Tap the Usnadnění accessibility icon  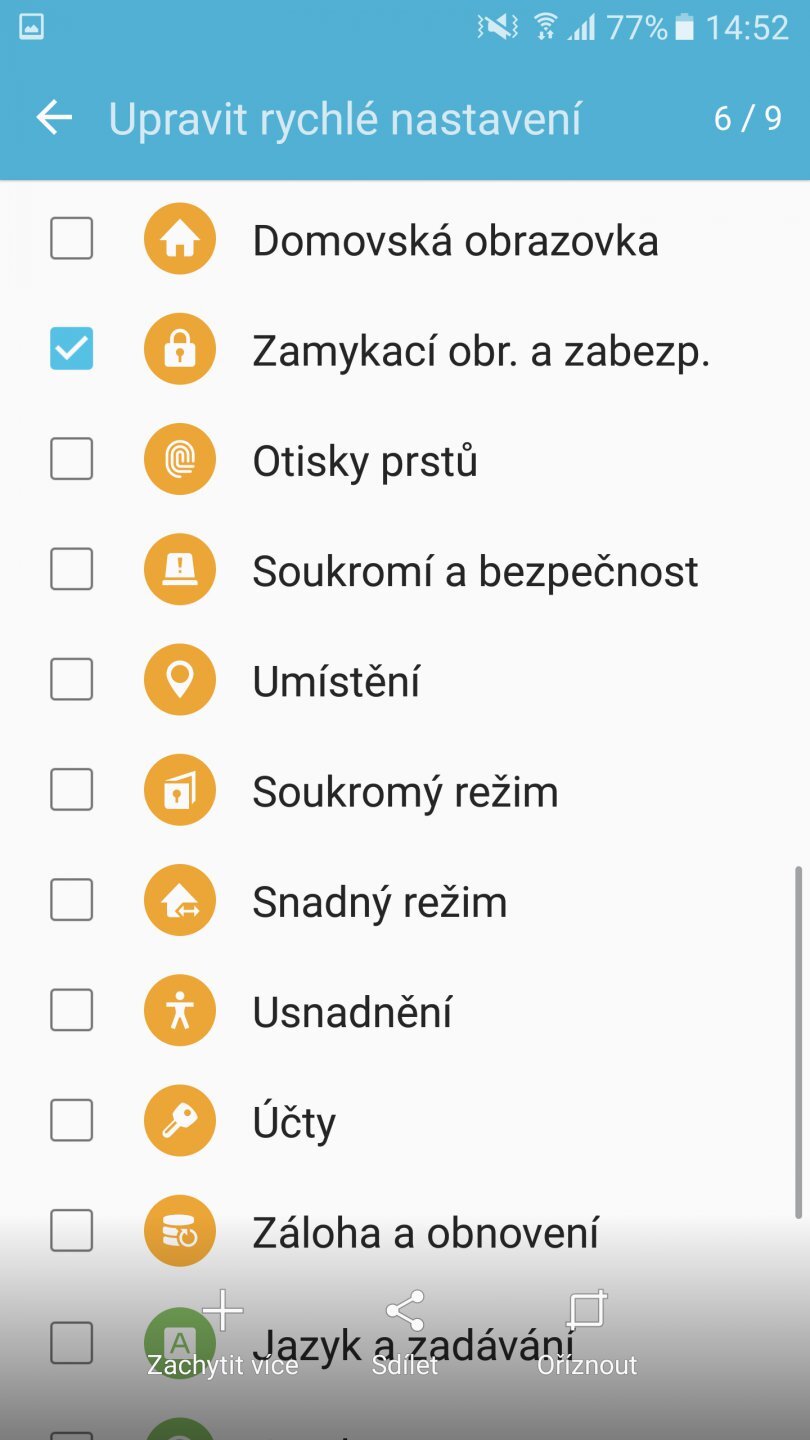coord(180,1011)
